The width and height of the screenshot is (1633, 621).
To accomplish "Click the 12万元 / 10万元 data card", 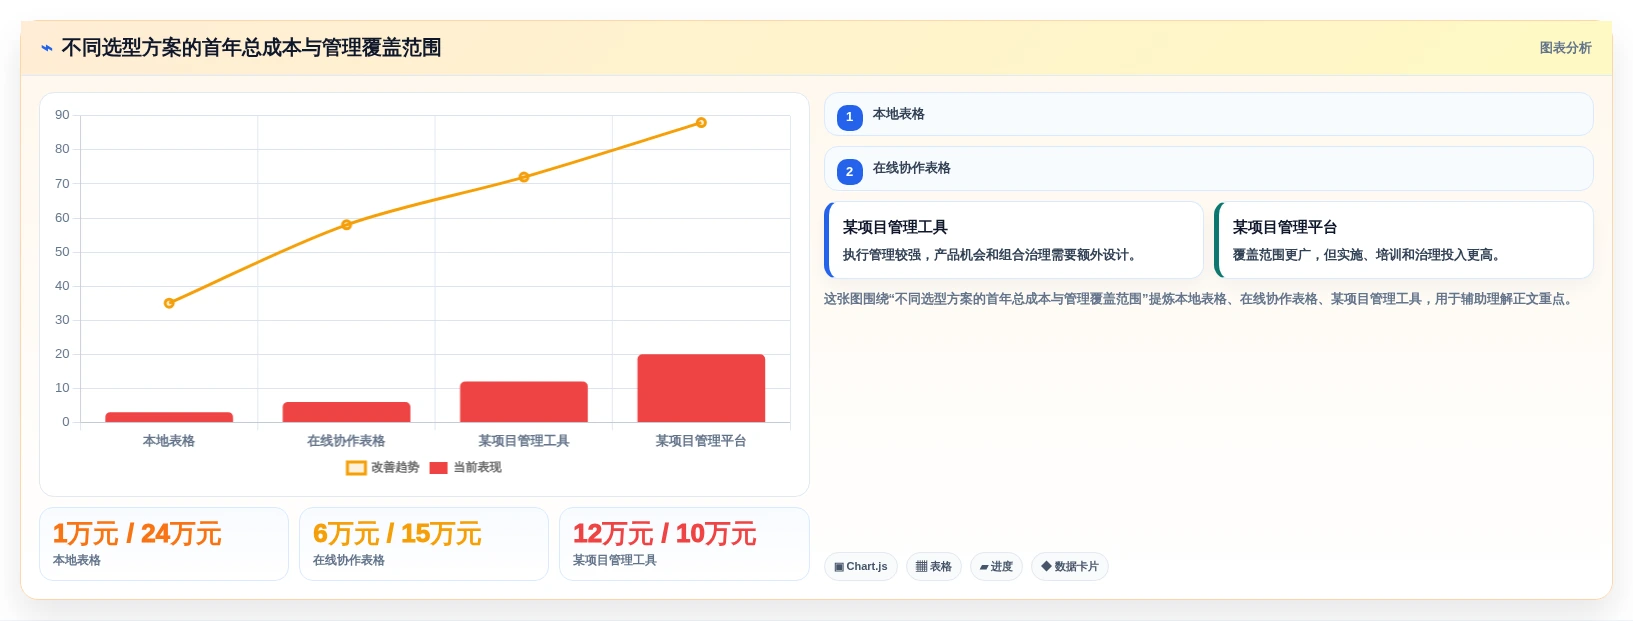I will coord(684,544).
